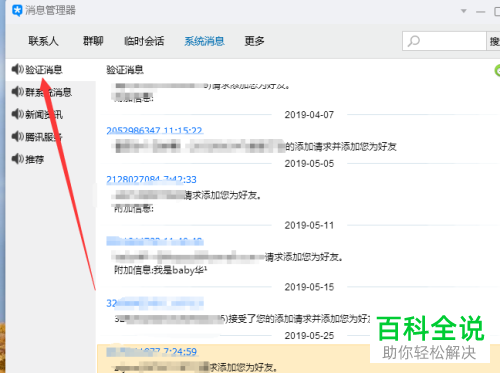
Task: Click speaker icon beside 新闻资讯
Action: click(18, 114)
